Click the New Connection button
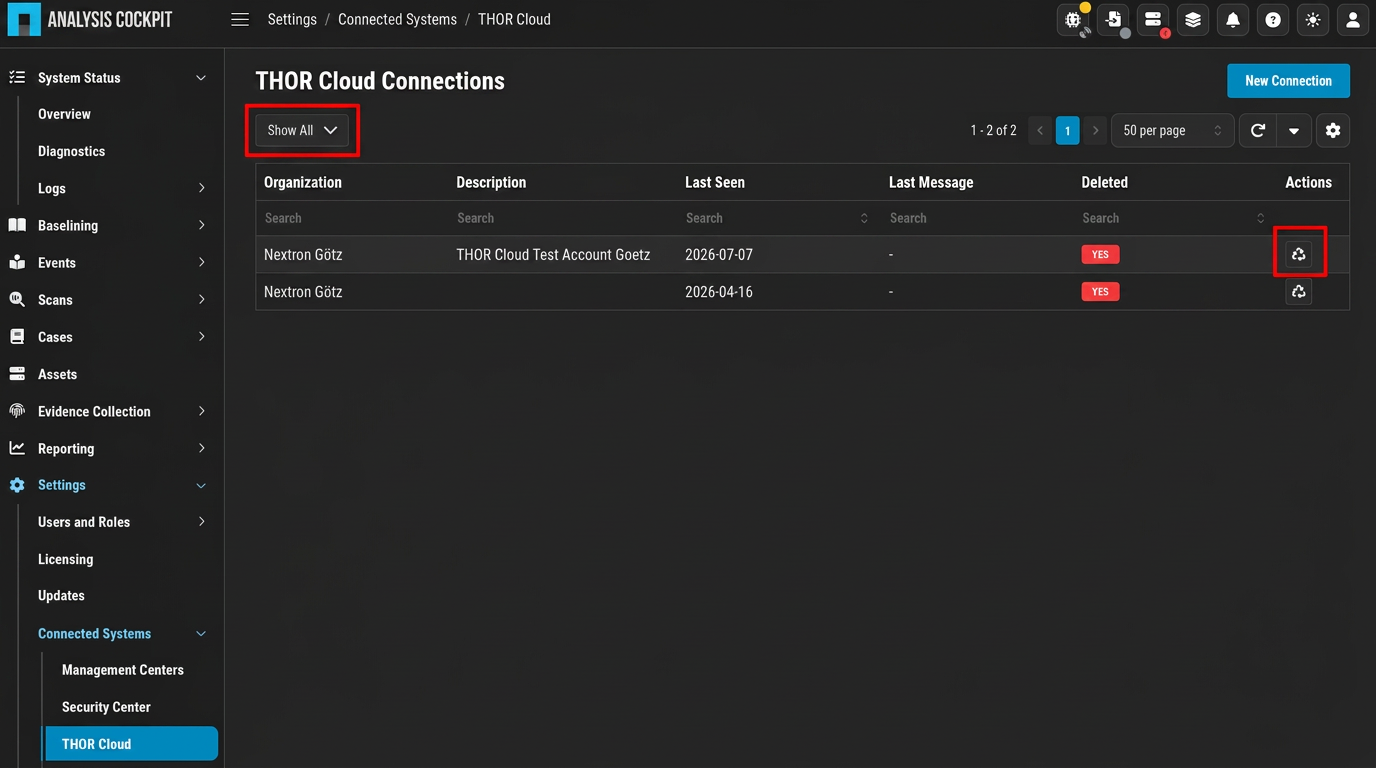 tap(1288, 81)
